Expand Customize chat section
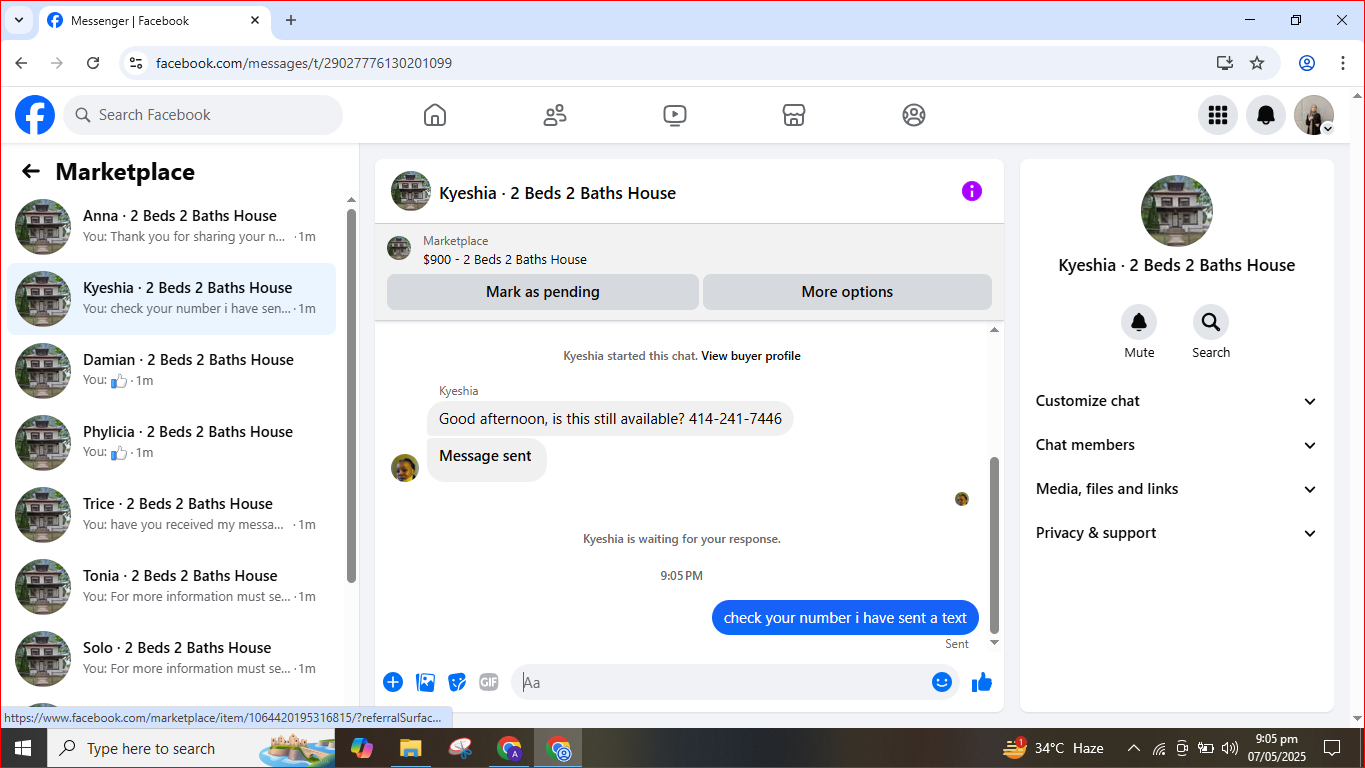This screenshot has height=768, width=1365. point(1177,401)
